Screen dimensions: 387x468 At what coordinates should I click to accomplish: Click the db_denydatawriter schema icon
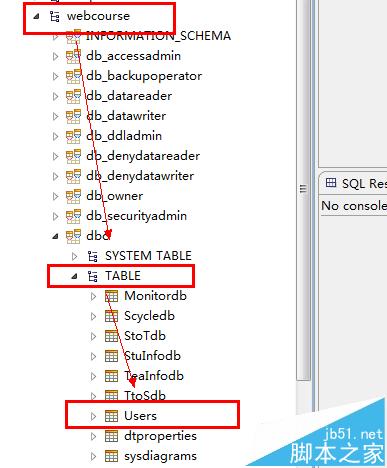click(x=73, y=176)
